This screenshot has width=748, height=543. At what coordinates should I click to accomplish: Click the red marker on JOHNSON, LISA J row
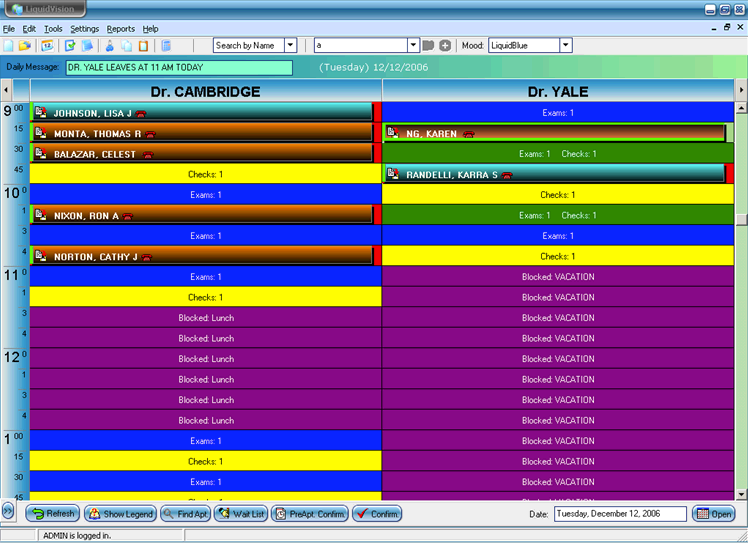tap(377, 113)
